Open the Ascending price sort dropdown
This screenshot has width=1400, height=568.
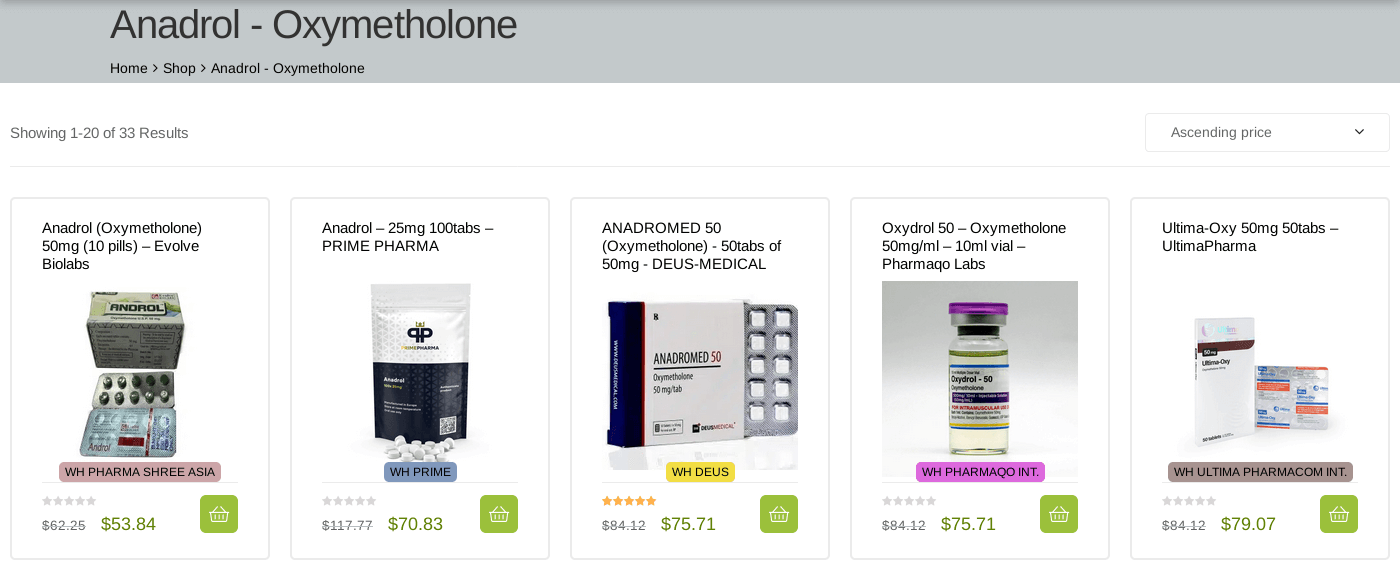(1267, 132)
